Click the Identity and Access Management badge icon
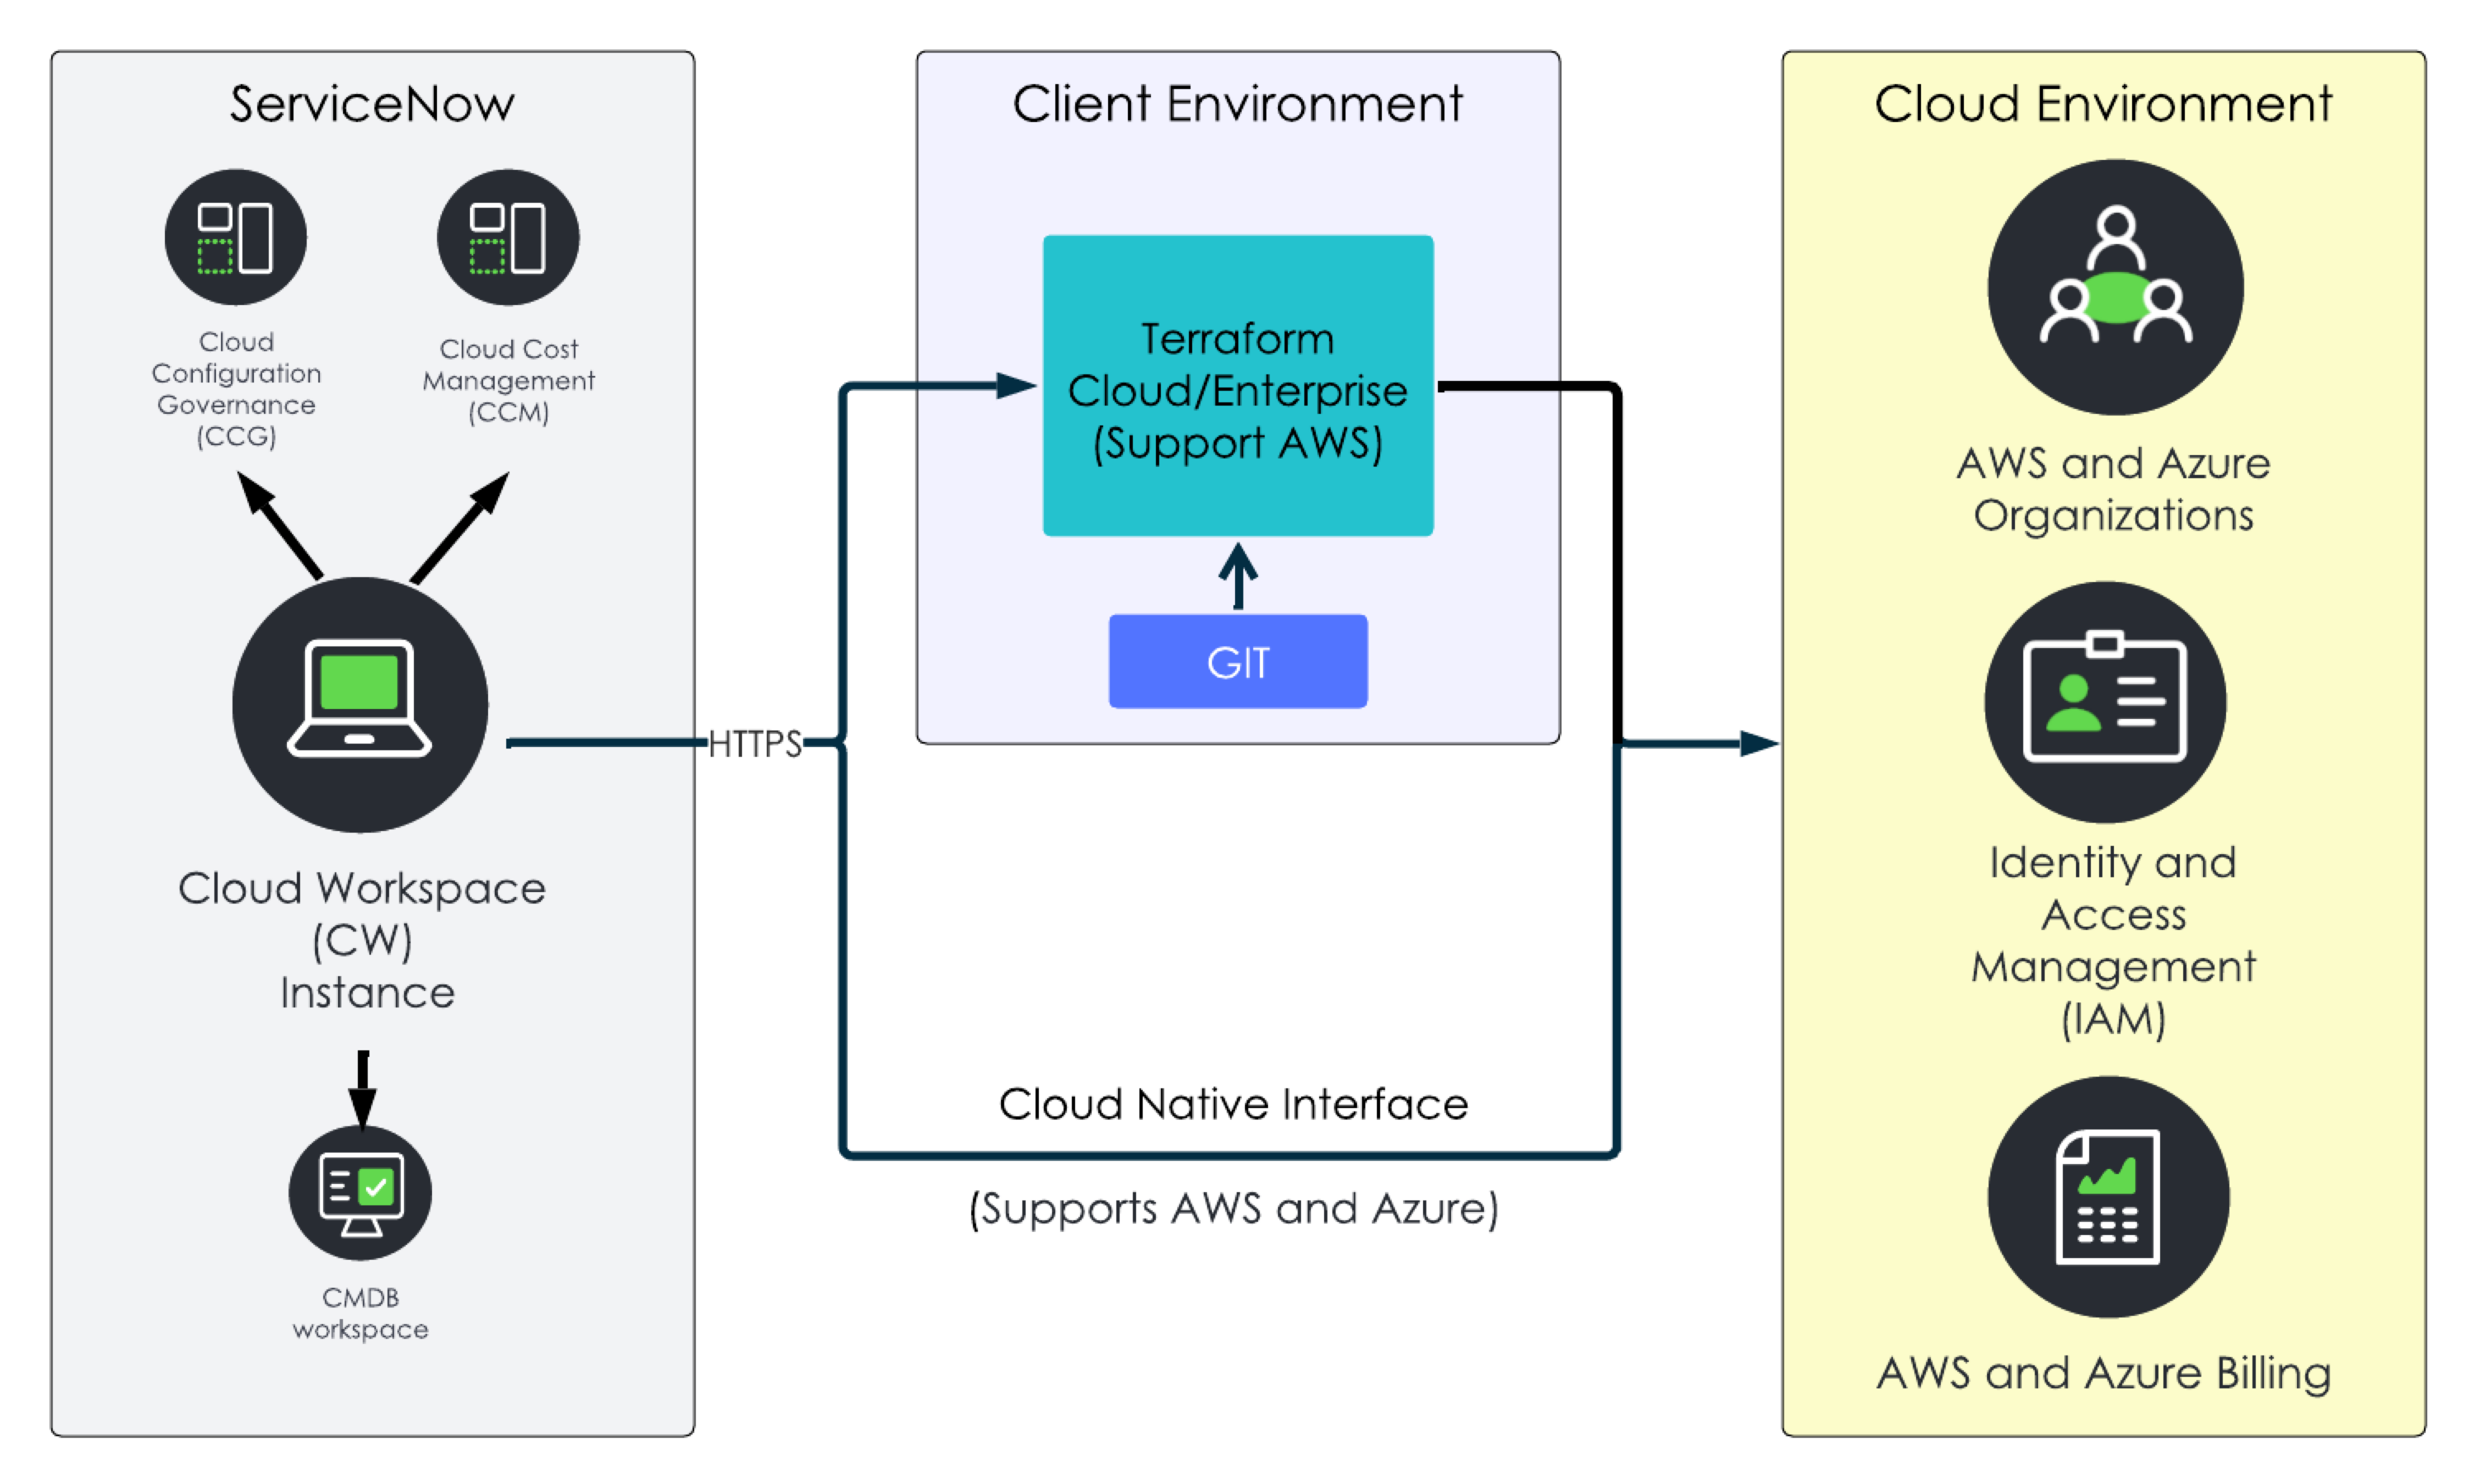2480x1484 pixels. [x=2105, y=702]
